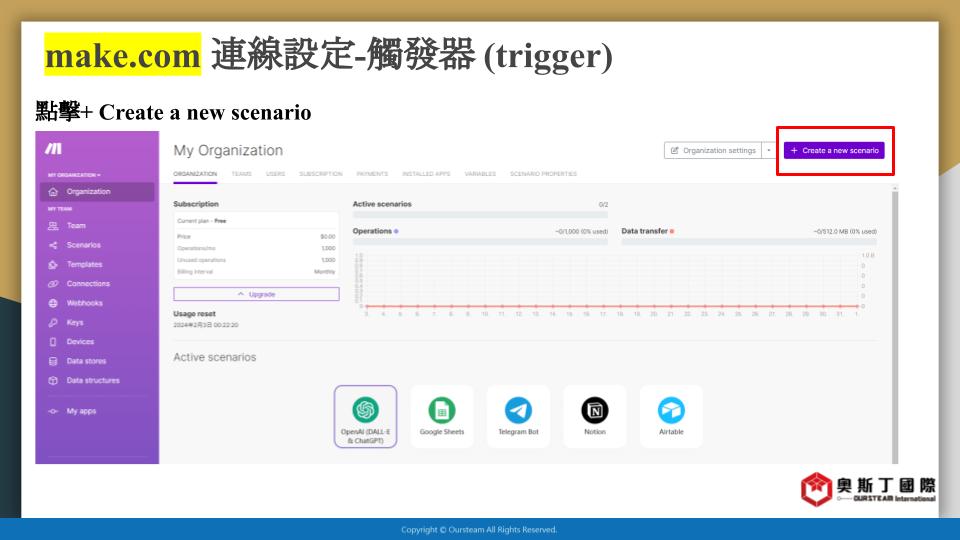This screenshot has height=540, width=960.
Task: Click the 'Usage reset' label
Action: click(194, 314)
